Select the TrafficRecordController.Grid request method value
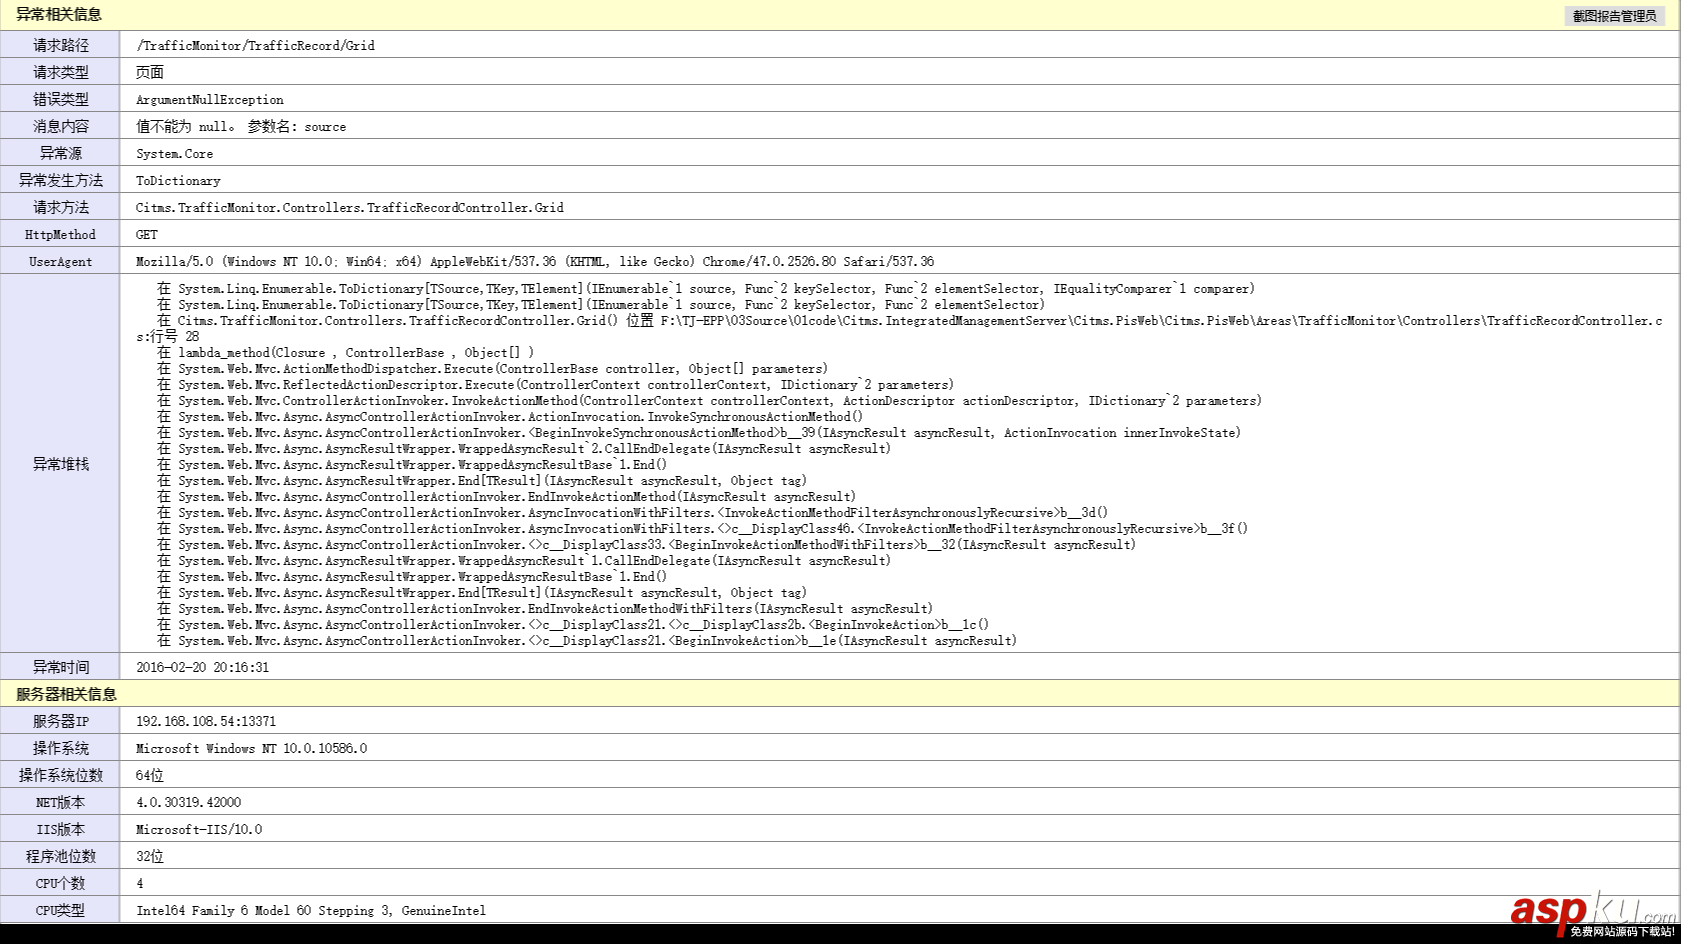This screenshot has width=1681, height=944. tap(350, 207)
